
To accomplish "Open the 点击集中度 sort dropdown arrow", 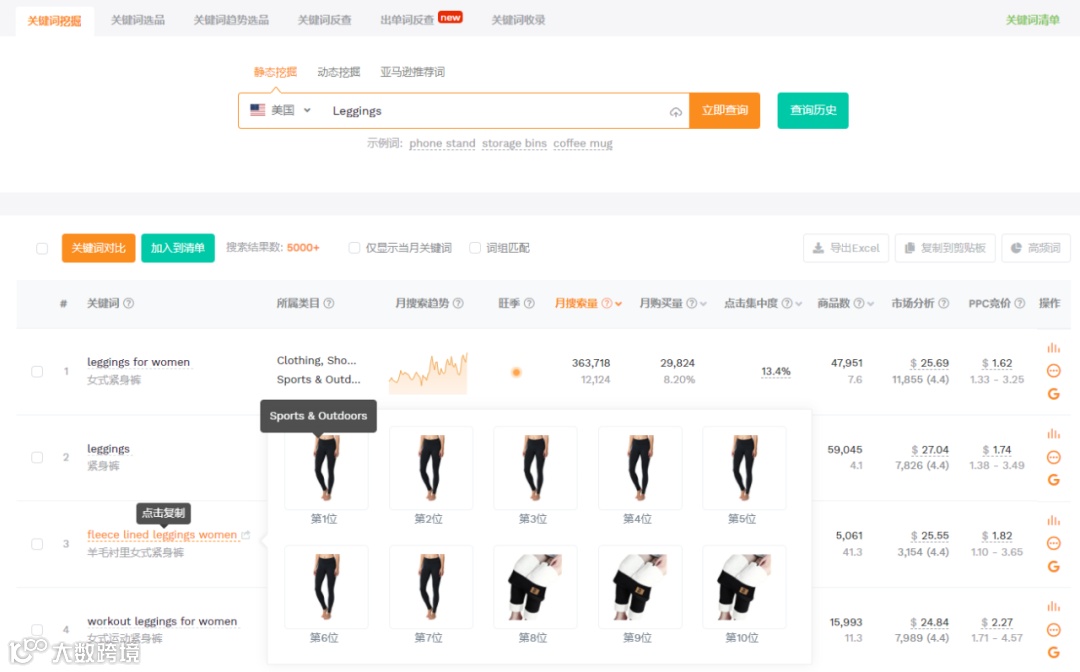I will tap(798, 304).
